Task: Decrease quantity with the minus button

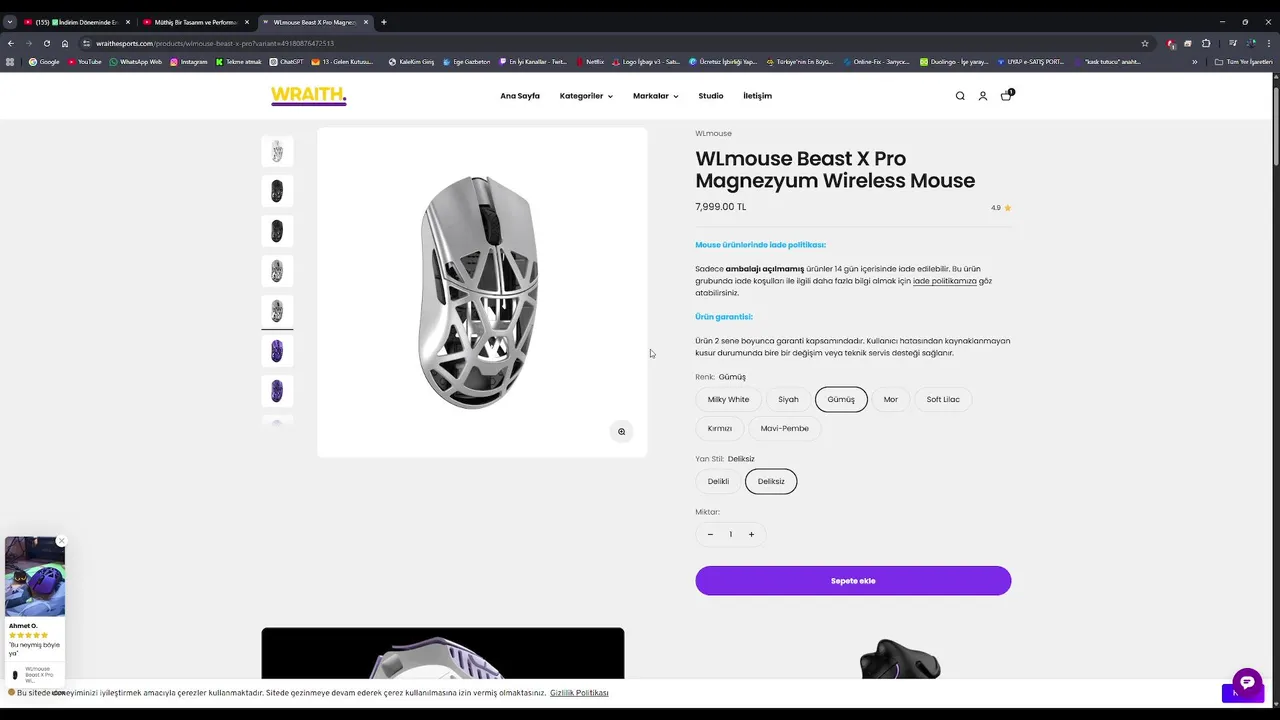Action: pyautogui.click(x=710, y=535)
